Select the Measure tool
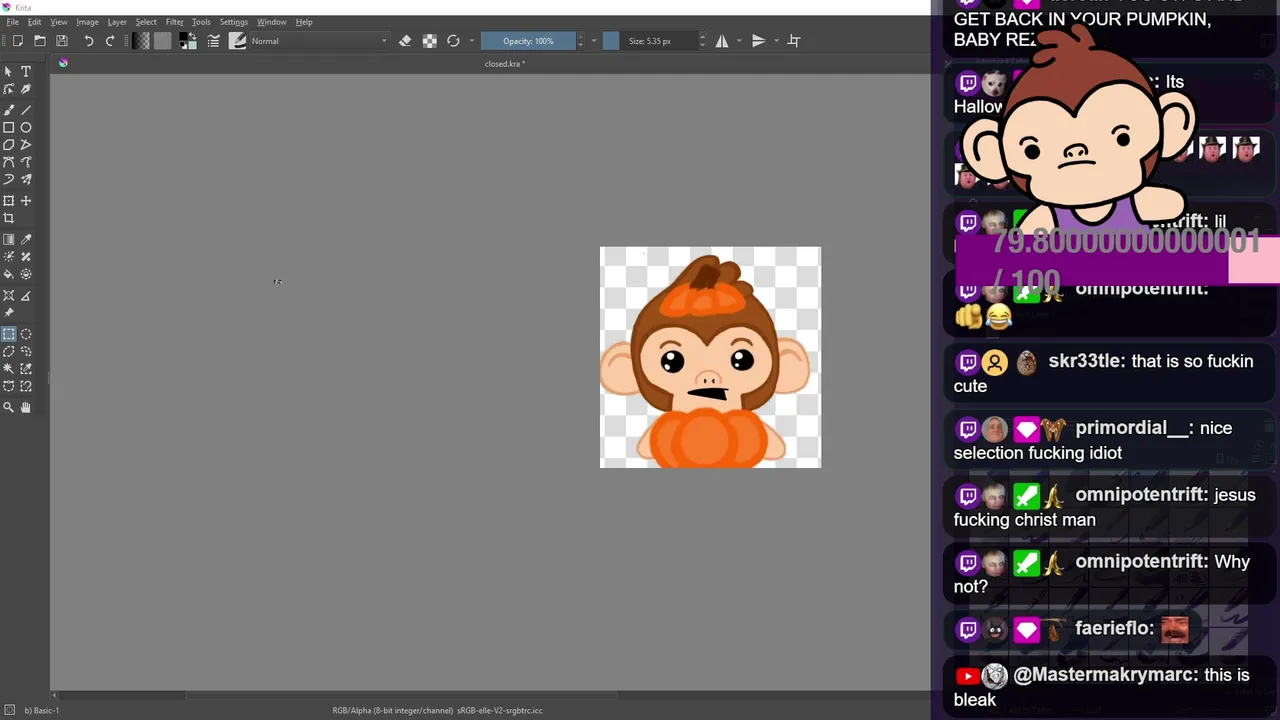The image size is (1280, 720). (26, 296)
